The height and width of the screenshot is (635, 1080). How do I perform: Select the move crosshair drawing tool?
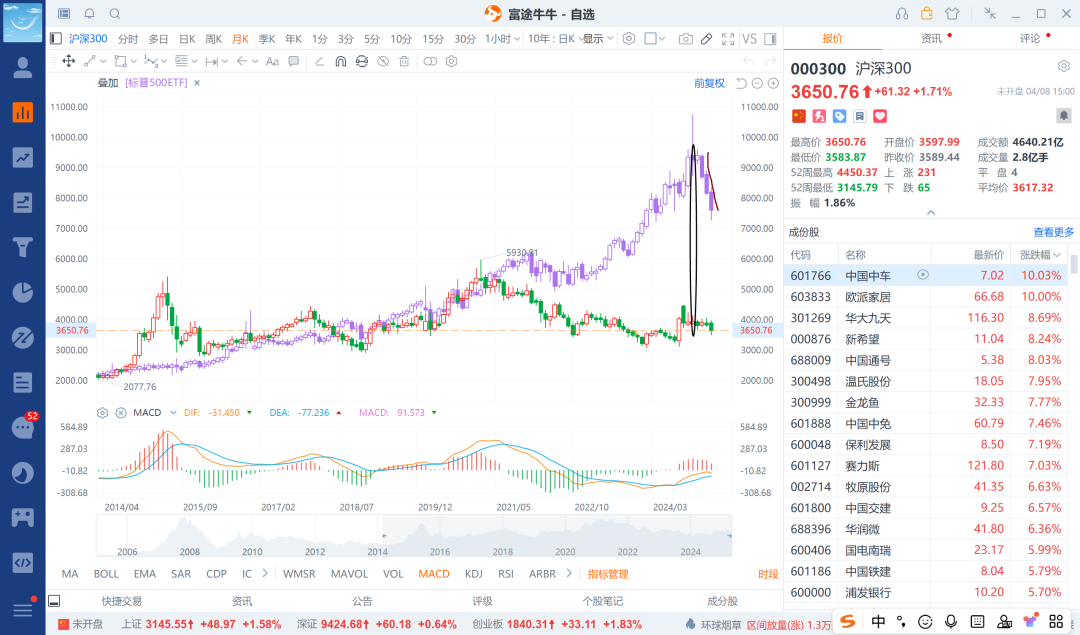69,61
